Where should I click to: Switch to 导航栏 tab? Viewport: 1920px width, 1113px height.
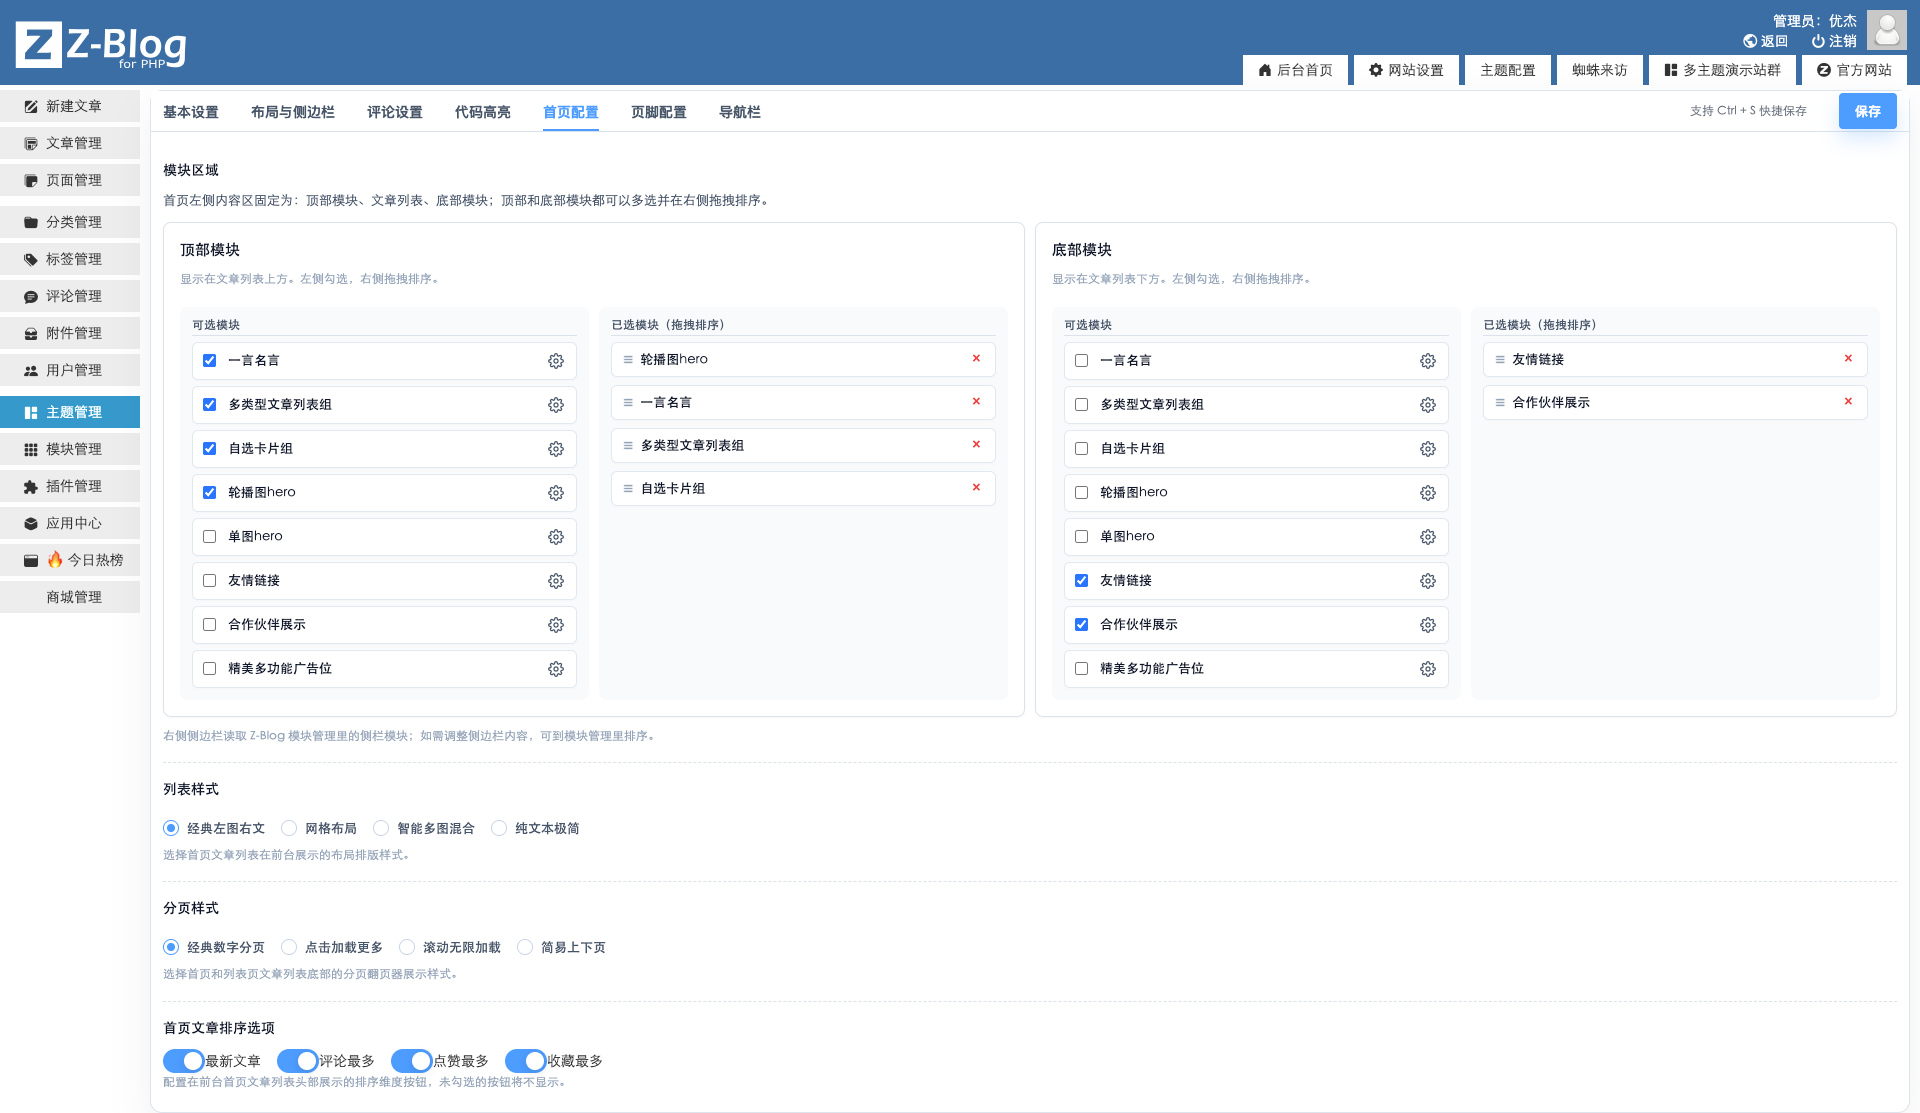pyautogui.click(x=740, y=112)
